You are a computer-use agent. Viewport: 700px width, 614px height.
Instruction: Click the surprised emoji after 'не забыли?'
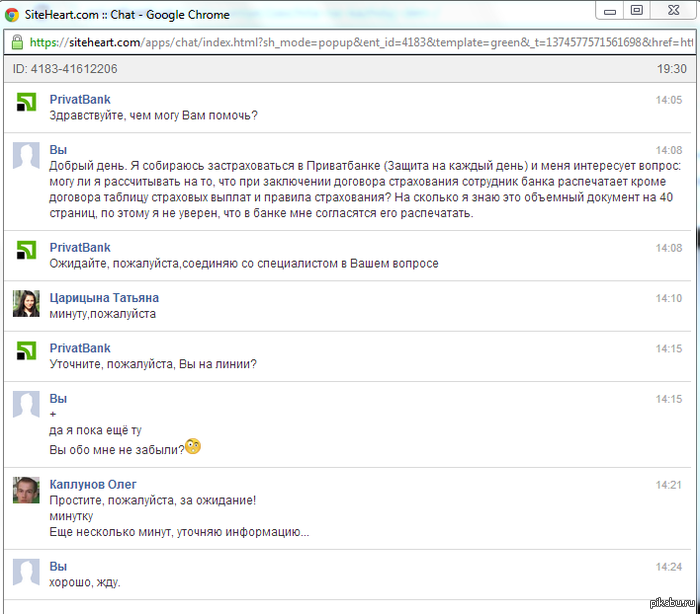tap(193, 447)
